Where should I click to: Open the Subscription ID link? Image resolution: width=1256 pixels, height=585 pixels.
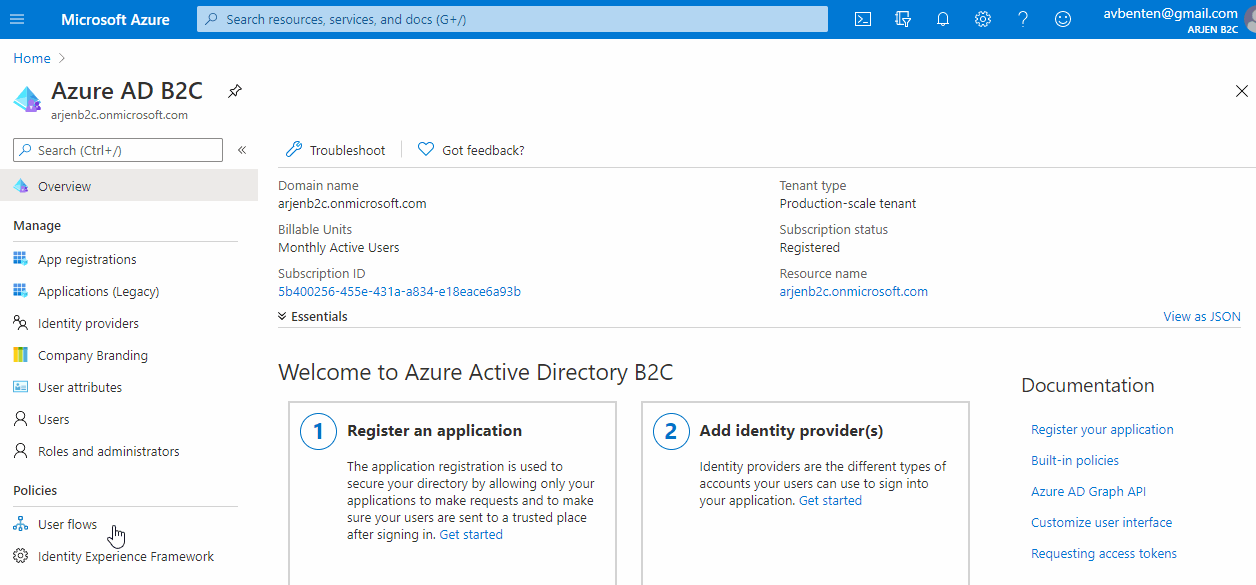[x=399, y=292]
